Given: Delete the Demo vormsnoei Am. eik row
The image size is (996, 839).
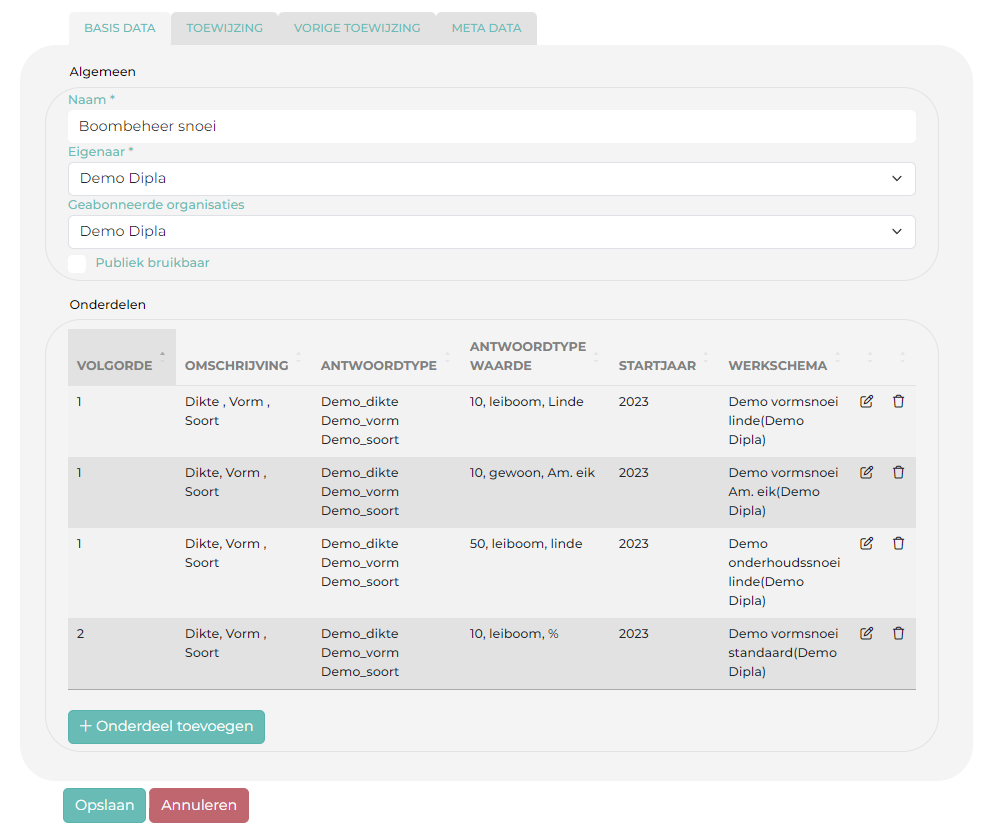Looking at the screenshot, I should pyautogui.click(x=898, y=473).
